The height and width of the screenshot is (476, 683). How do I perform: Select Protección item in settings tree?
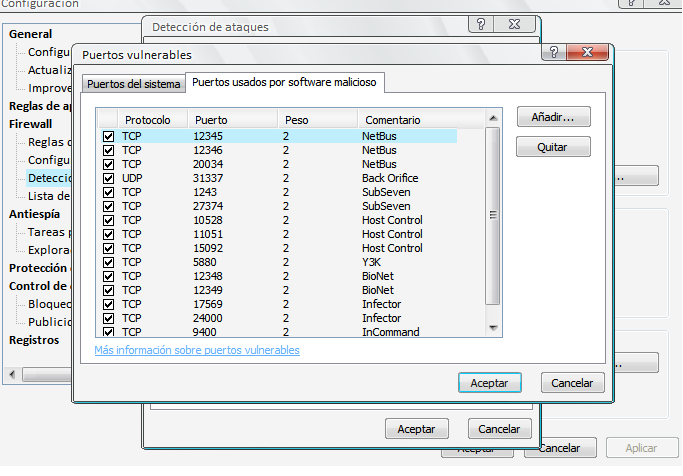point(40,268)
